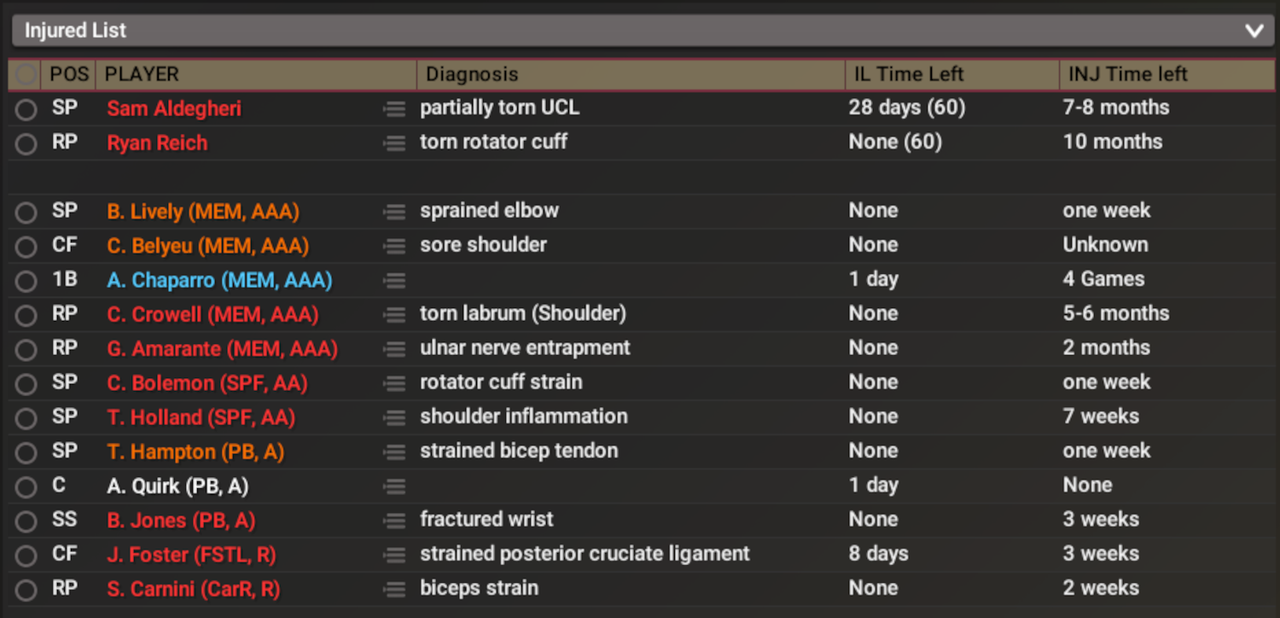Click the POS column header
Image resolution: width=1280 pixels, height=618 pixels.
pyautogui.click(x=69, y=75)
